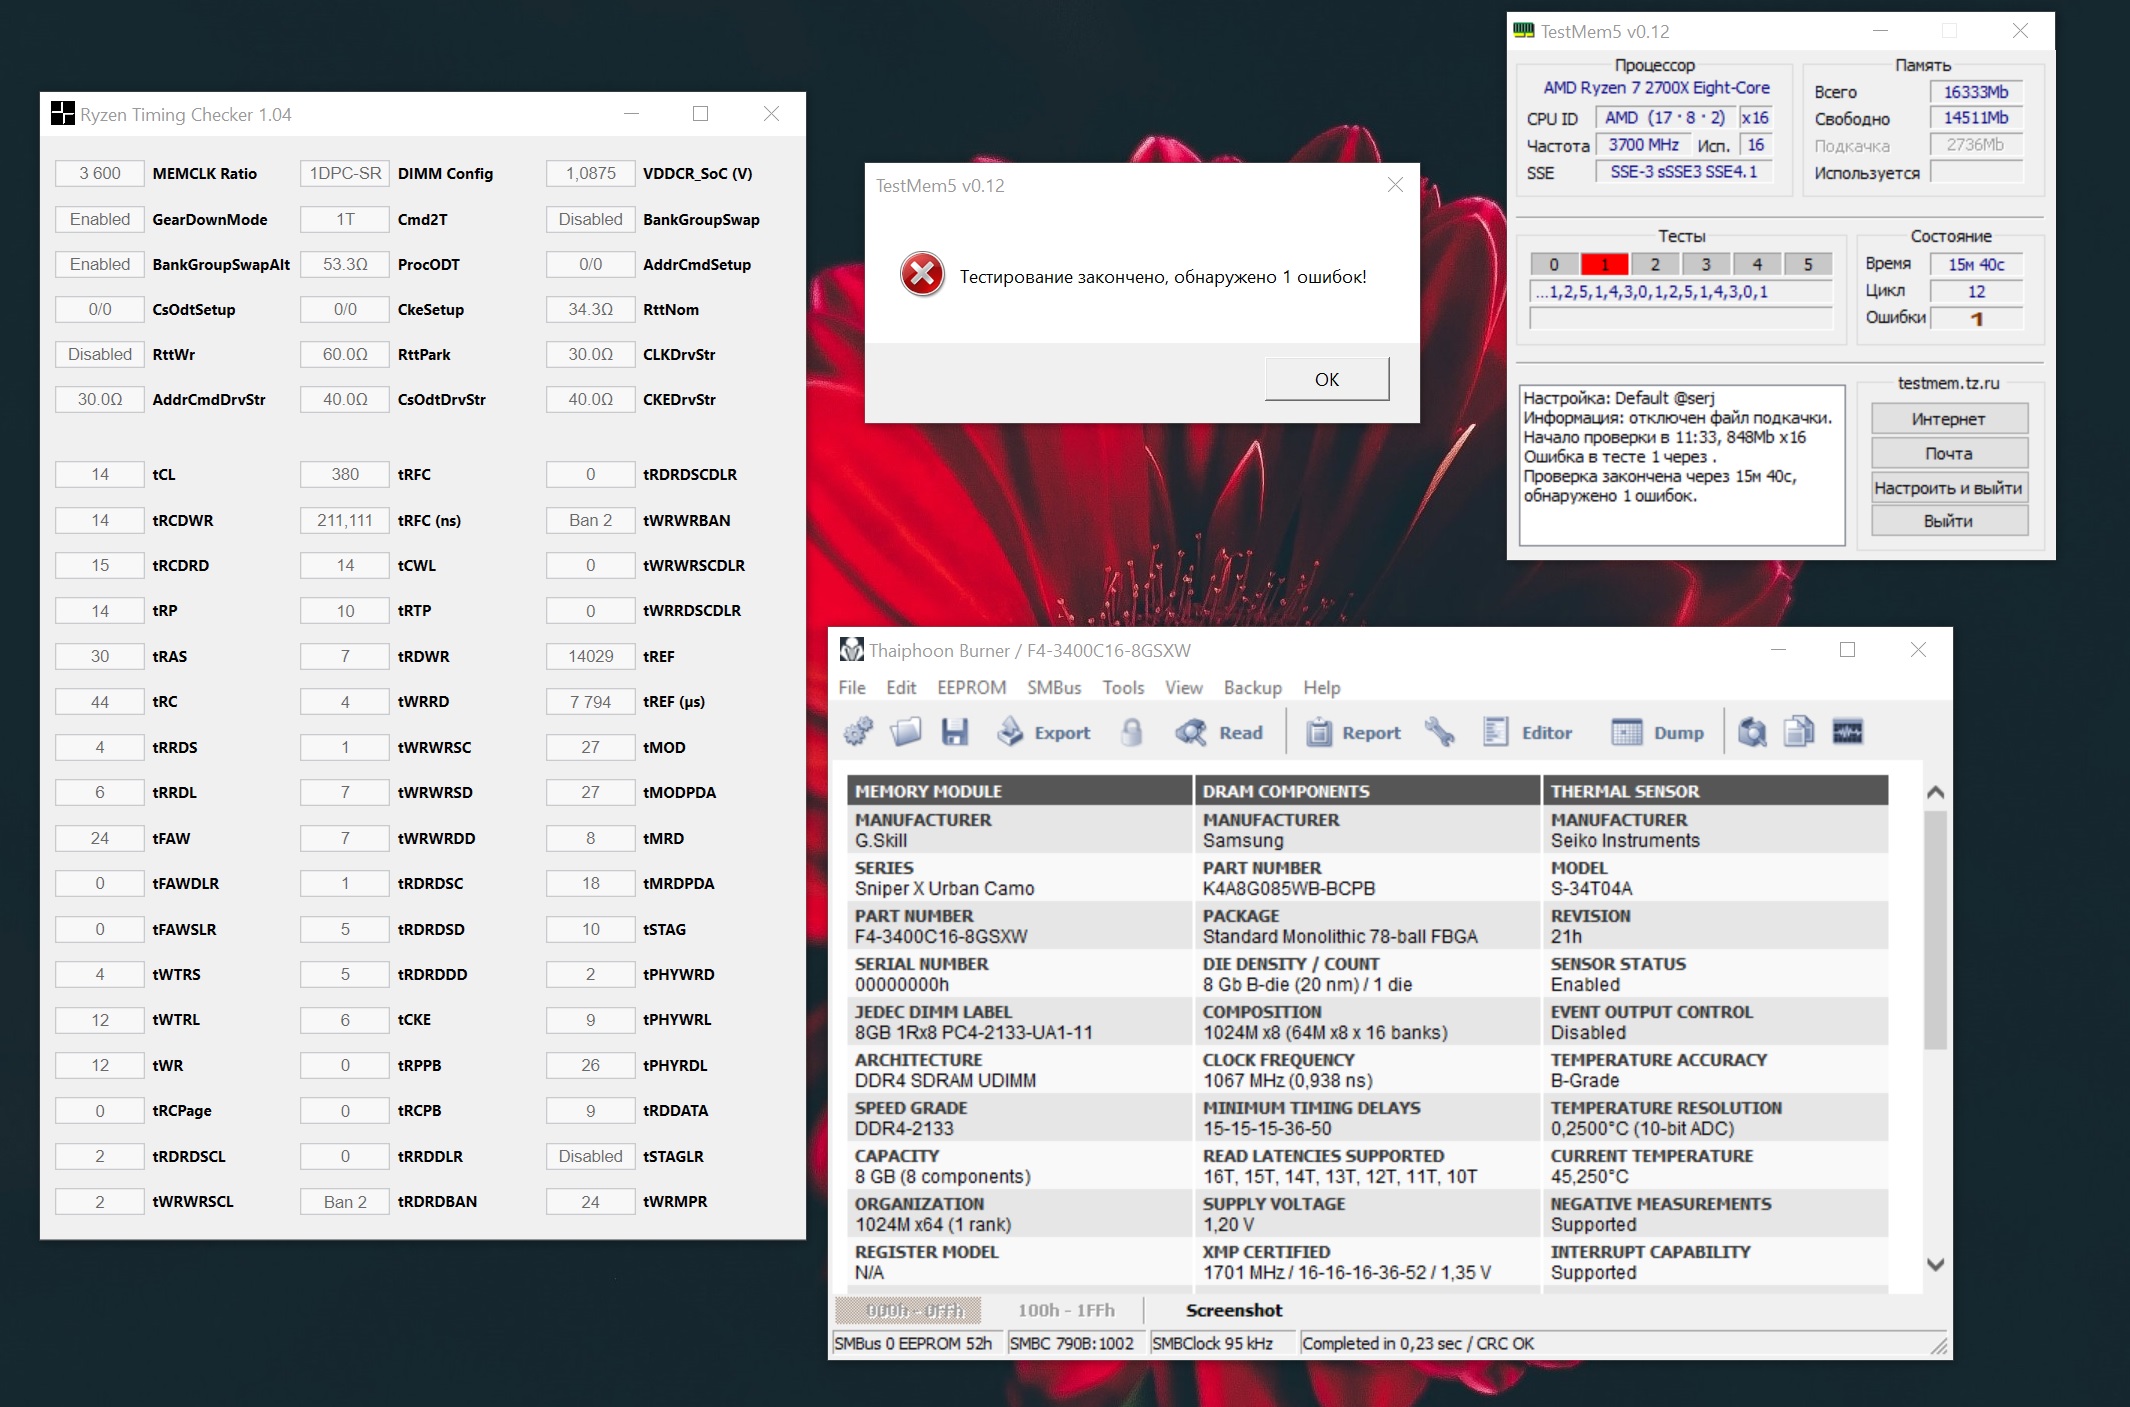Click the waveform monitor icon in the toolbar

(1847, 732)
